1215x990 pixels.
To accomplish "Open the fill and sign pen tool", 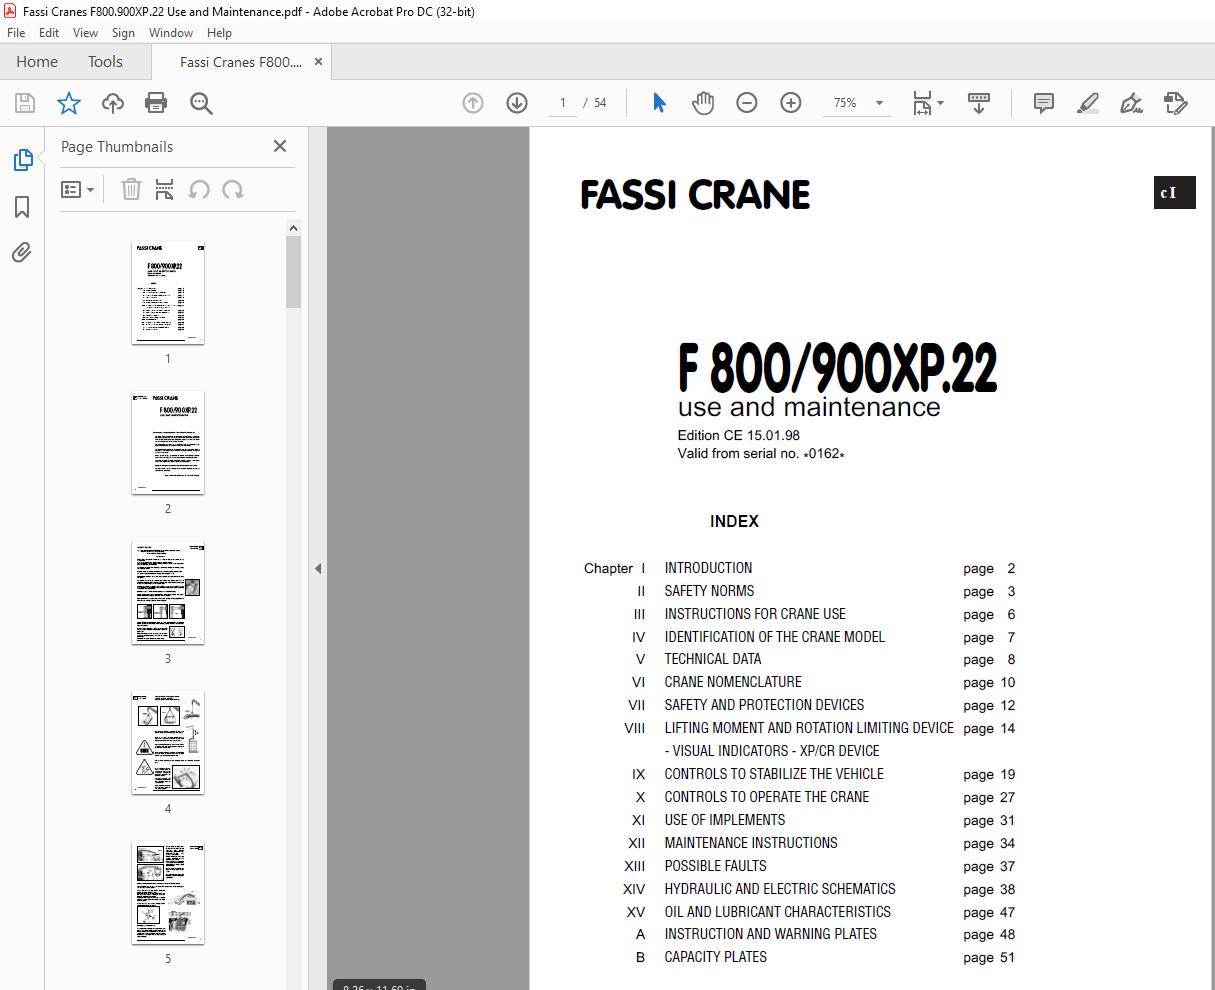I will (x=1132, y=103).
